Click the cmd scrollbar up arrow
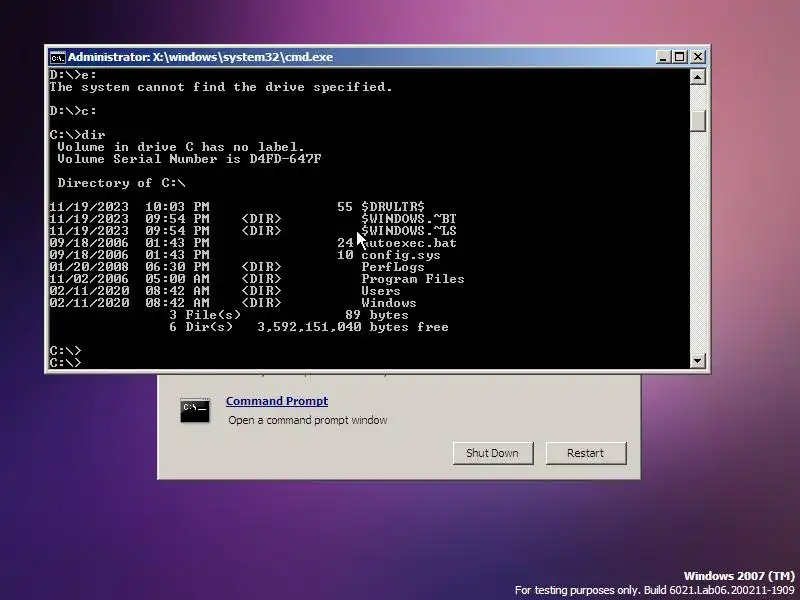This screenshot has height=600, width=800. pos(697,77)
